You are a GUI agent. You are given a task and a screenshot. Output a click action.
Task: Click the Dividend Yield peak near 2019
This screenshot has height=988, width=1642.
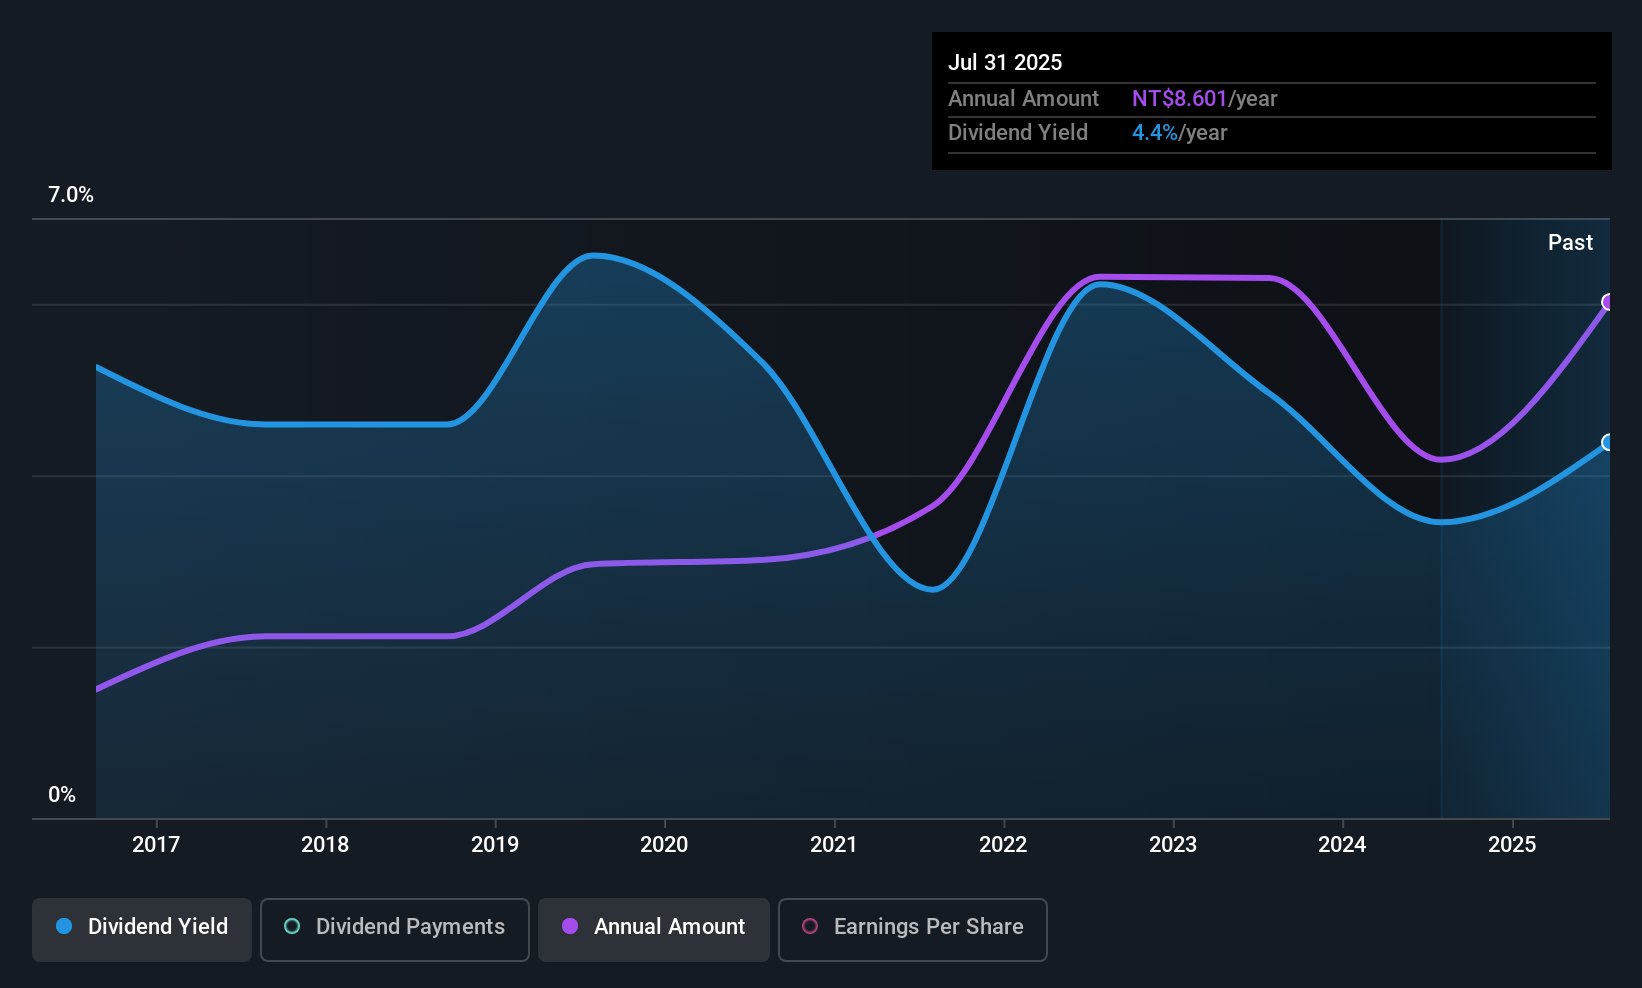pos(594,256)
